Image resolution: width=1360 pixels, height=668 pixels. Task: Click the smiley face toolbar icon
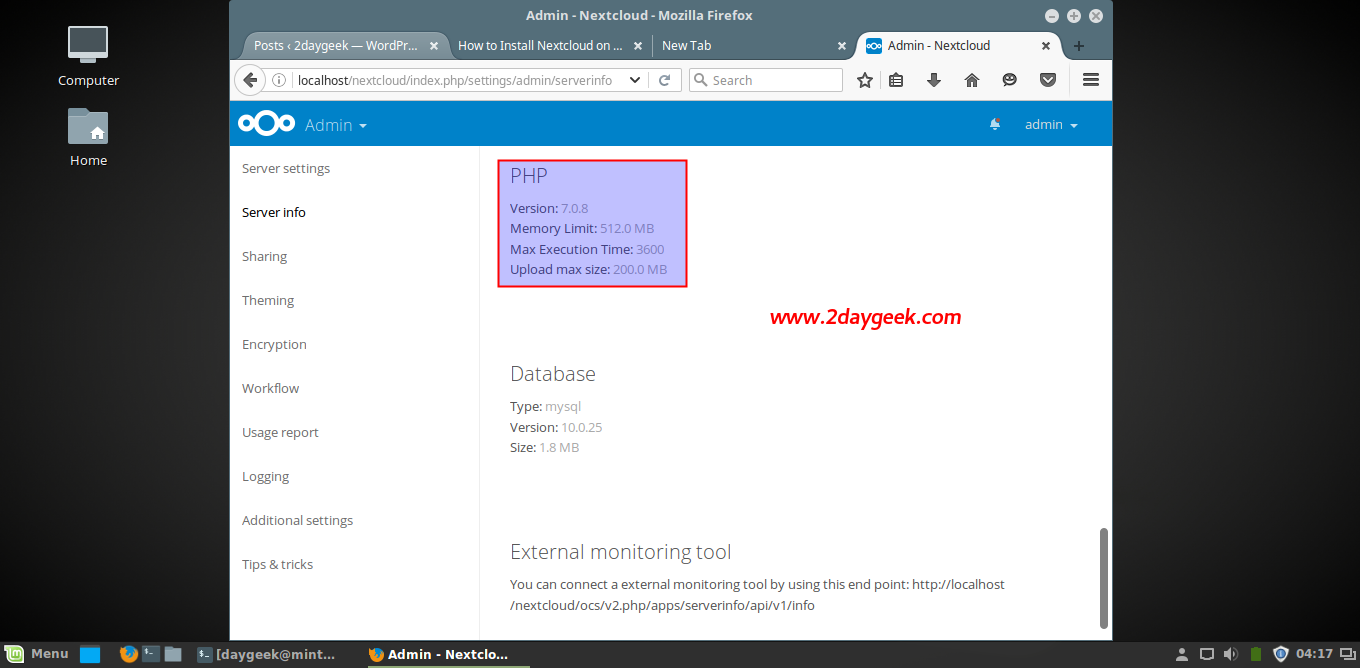[1010, 80]
